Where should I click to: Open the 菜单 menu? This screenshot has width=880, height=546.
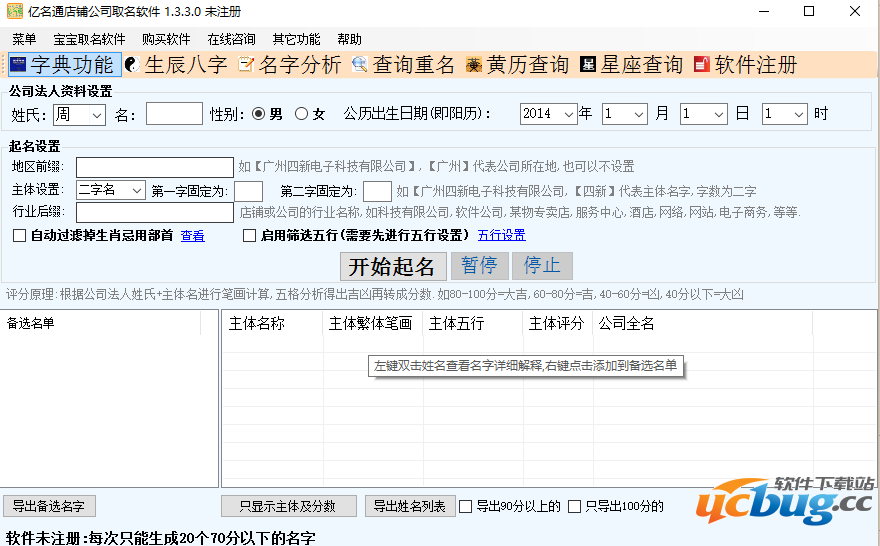24,39
